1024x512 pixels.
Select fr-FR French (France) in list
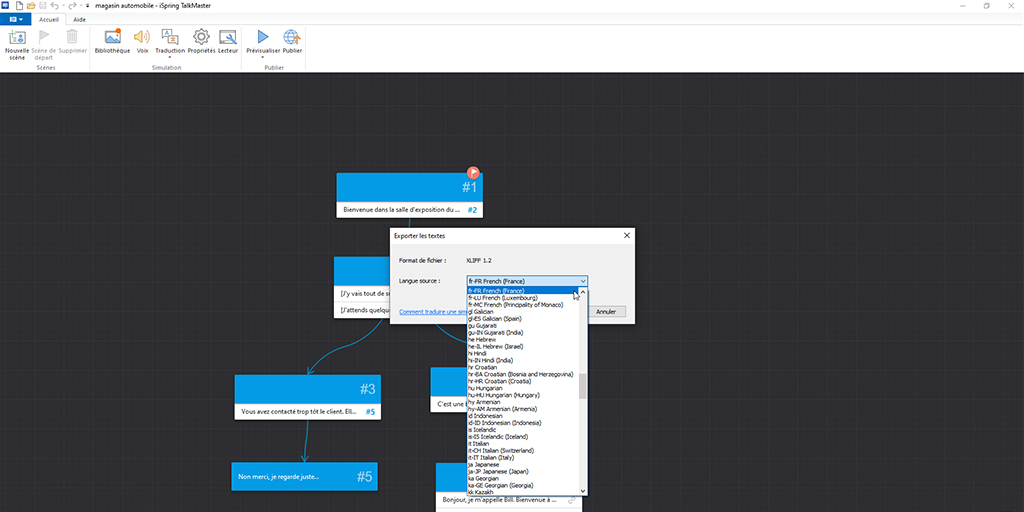(522, 291)
